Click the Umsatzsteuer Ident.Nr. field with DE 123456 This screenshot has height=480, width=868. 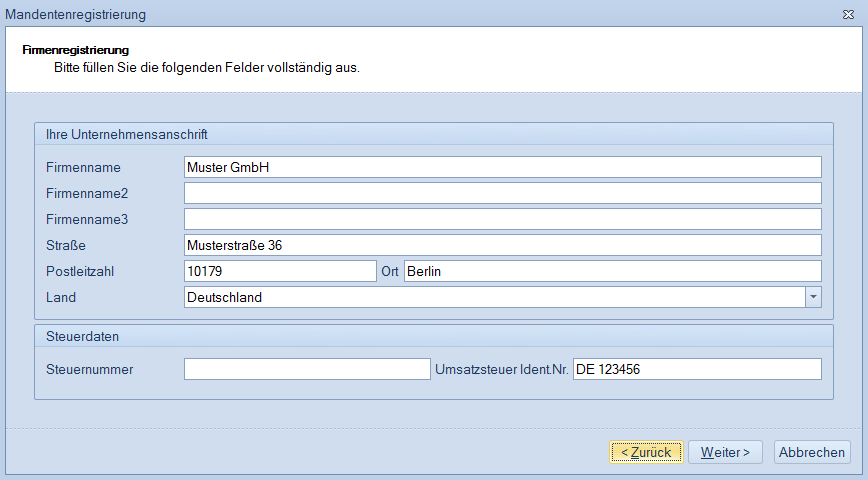(x=696, y=369)
